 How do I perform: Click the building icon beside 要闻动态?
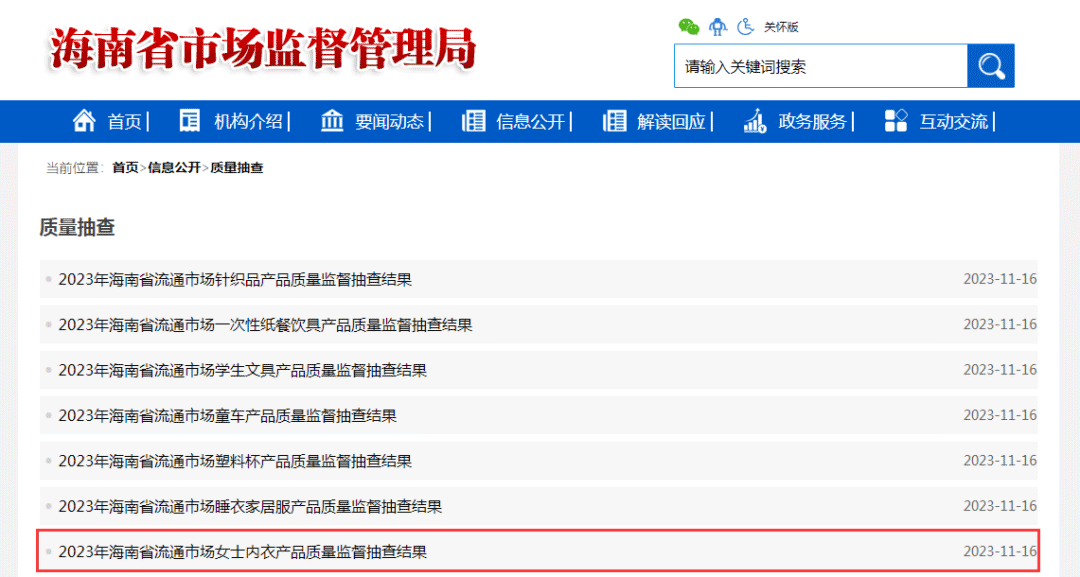332,121
